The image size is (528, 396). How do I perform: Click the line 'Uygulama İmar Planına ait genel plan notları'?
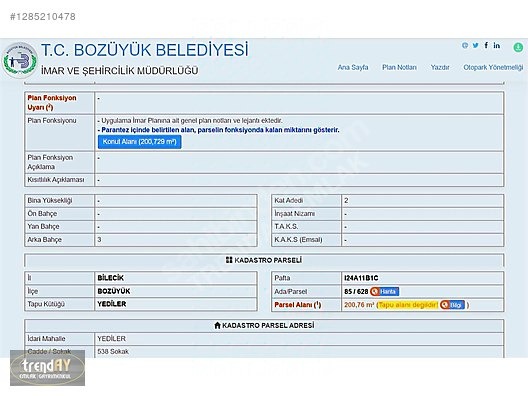tap(190, 121)
